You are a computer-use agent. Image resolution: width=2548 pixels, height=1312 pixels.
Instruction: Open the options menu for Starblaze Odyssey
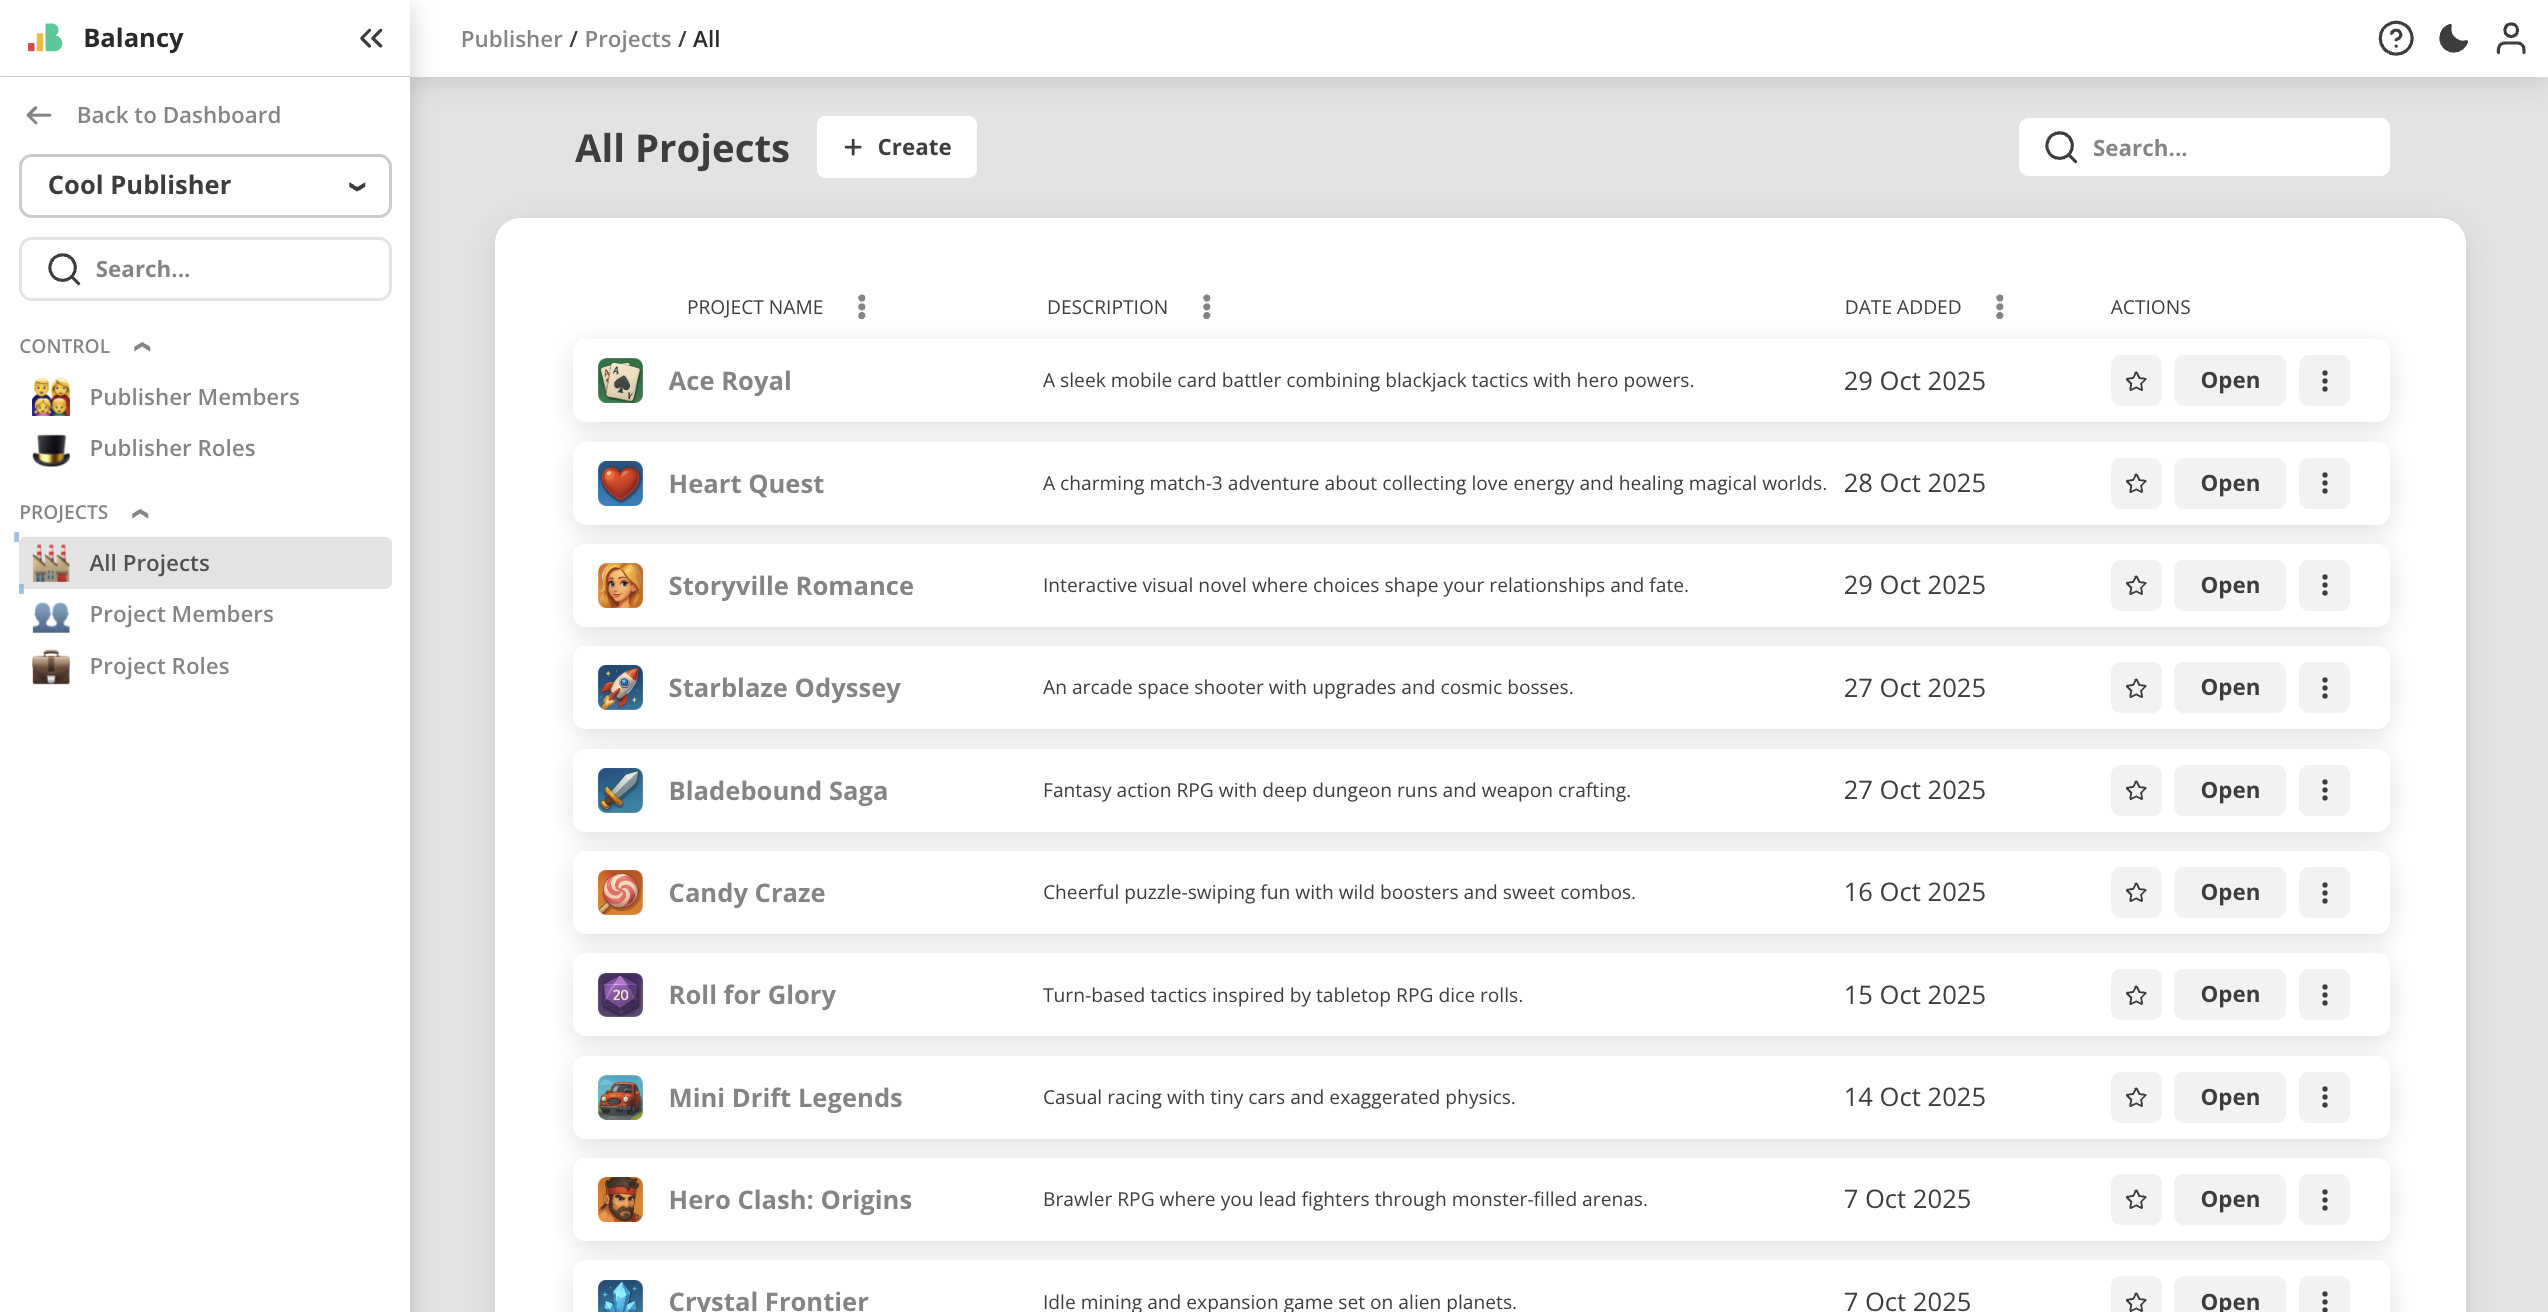pyautogui.click(x=2324, y=687)
